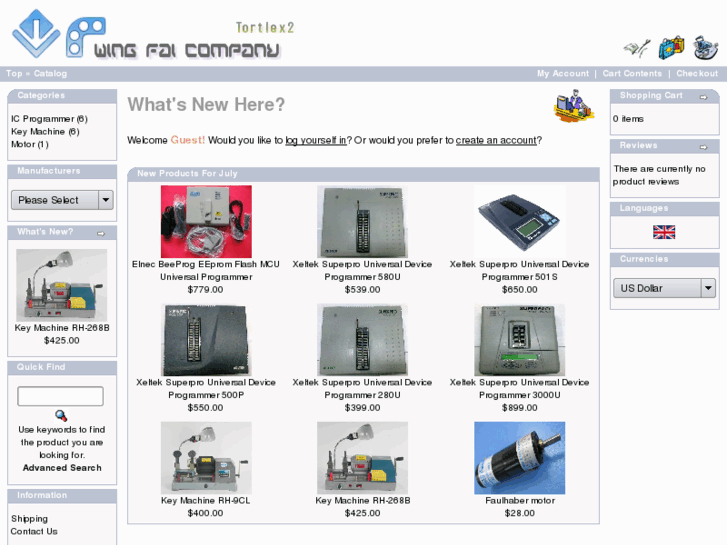
Task: Click Faulhaber motor product name
Action: 520,500
